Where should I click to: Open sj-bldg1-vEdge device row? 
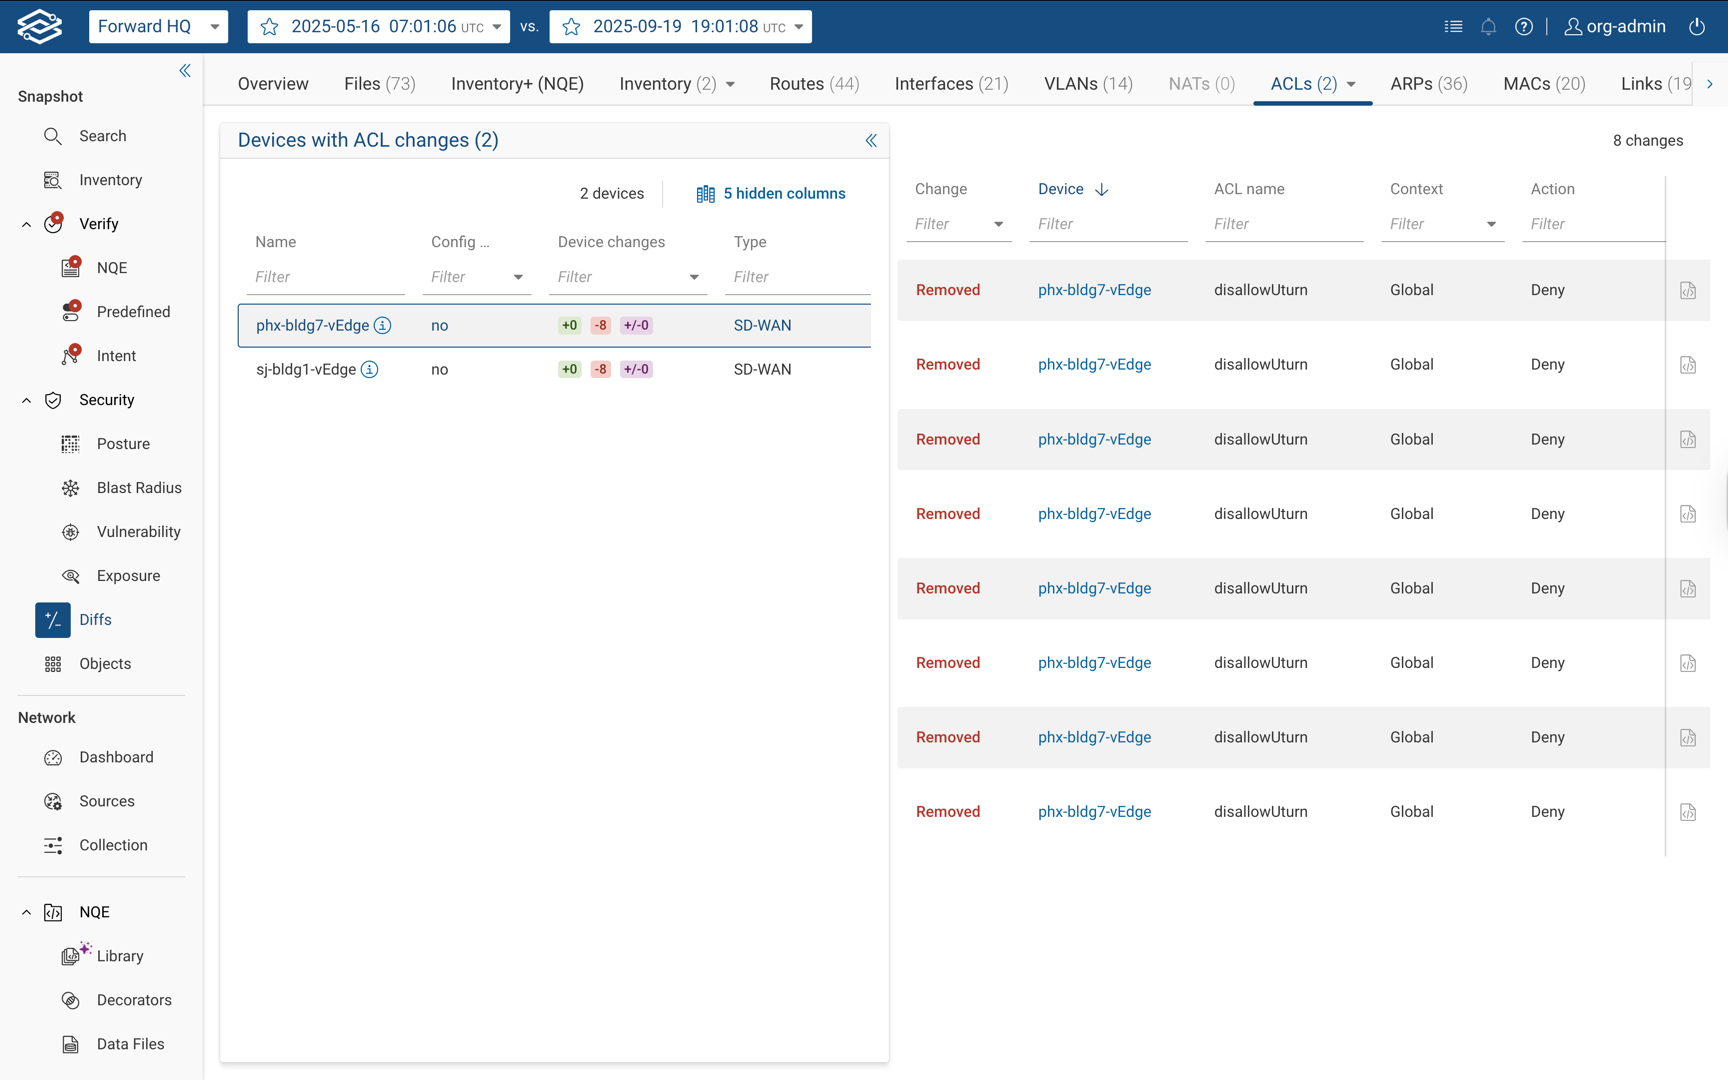click(x=306, y=369)
